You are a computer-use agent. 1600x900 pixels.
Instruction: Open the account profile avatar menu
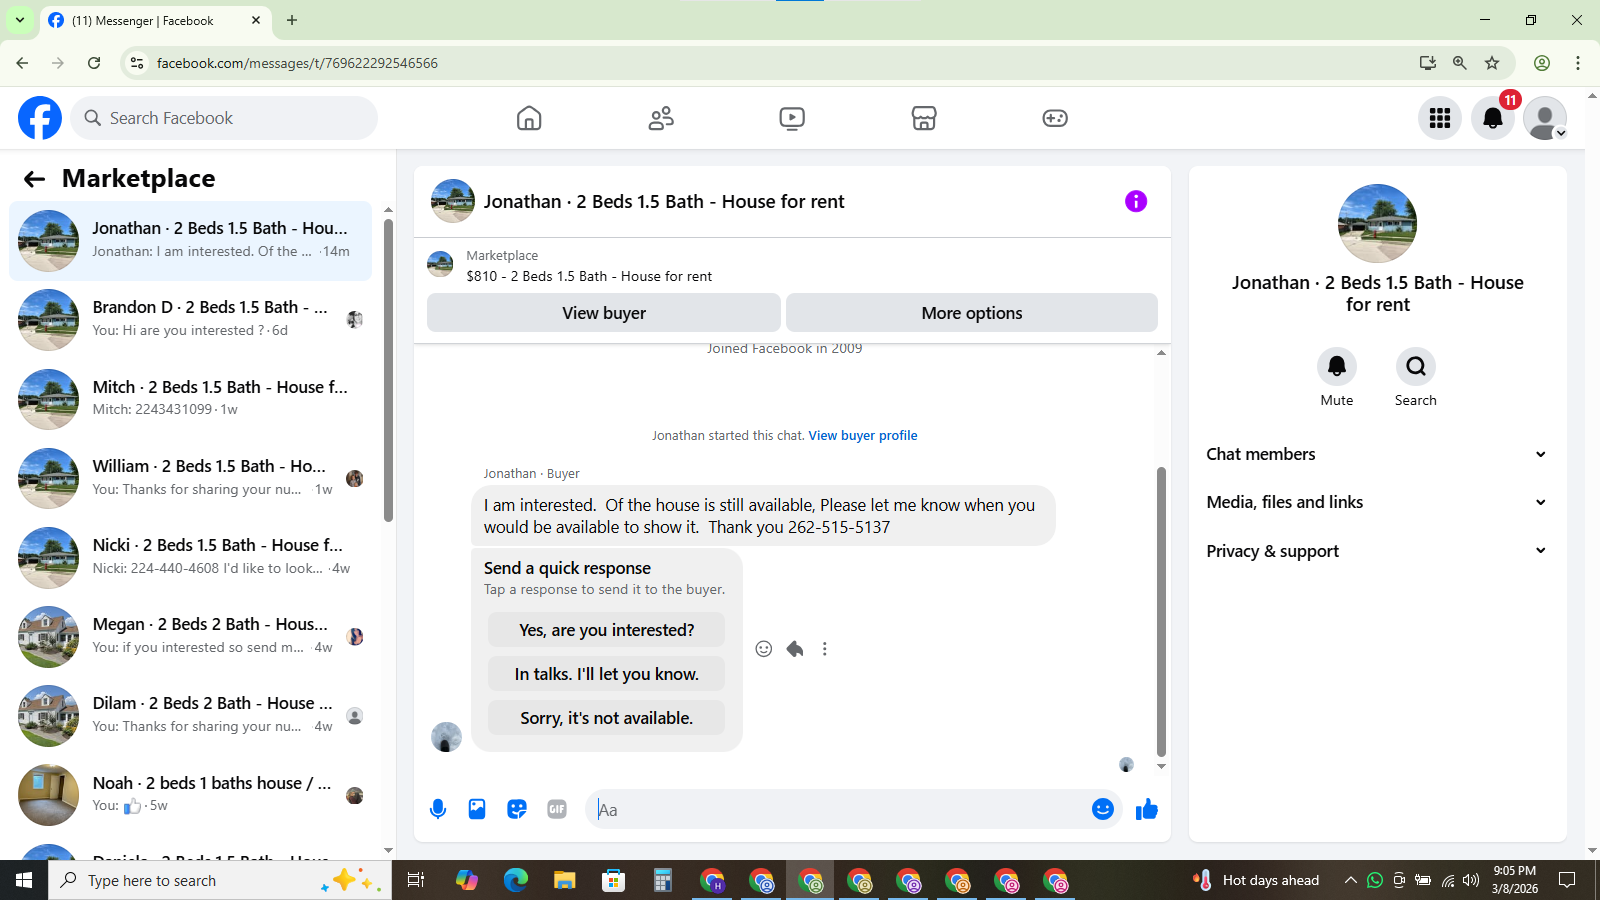[x=1545, y=118]
